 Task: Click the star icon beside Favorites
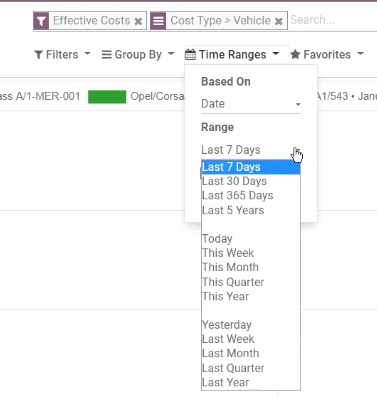[x=295, y=54]
